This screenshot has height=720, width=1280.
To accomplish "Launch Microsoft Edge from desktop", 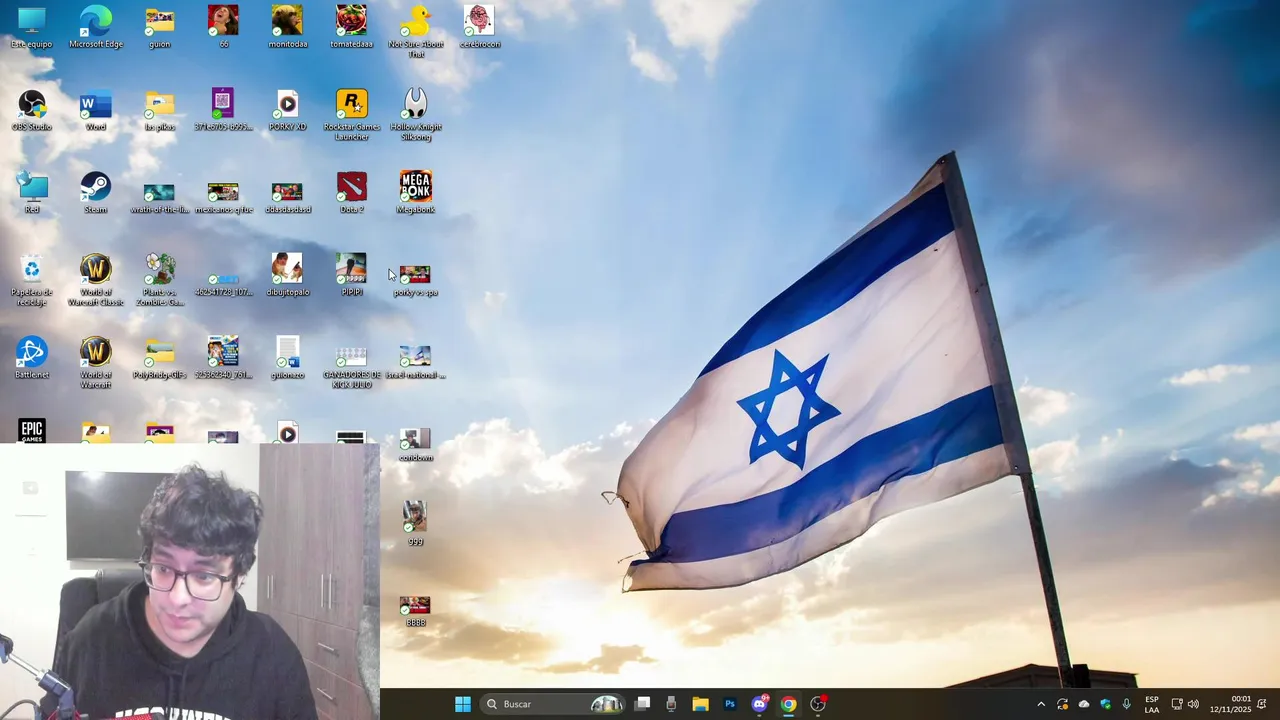I will click(96, 27).
